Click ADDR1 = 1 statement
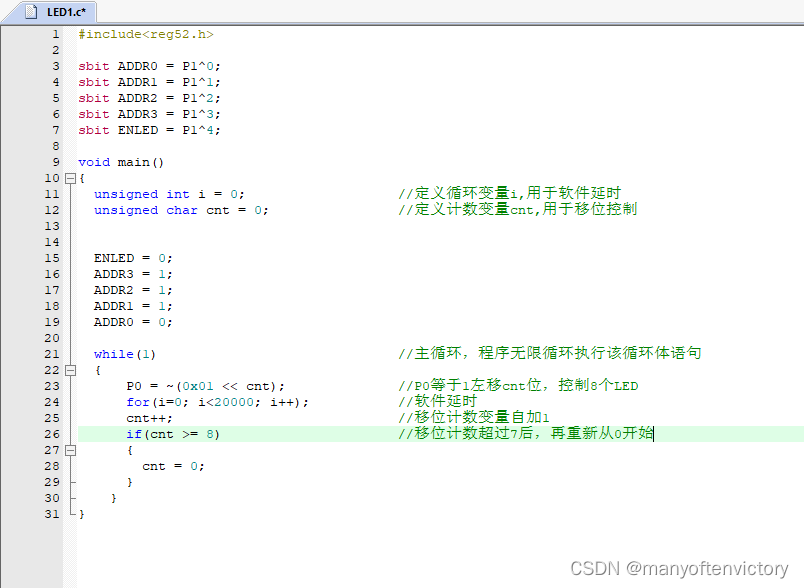The image size is (804, 588). coord(133,306)
